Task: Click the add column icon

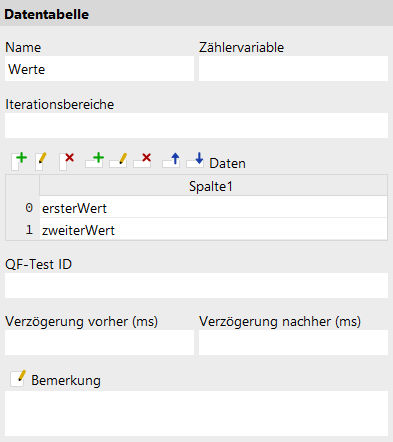Action: [19, 161]
